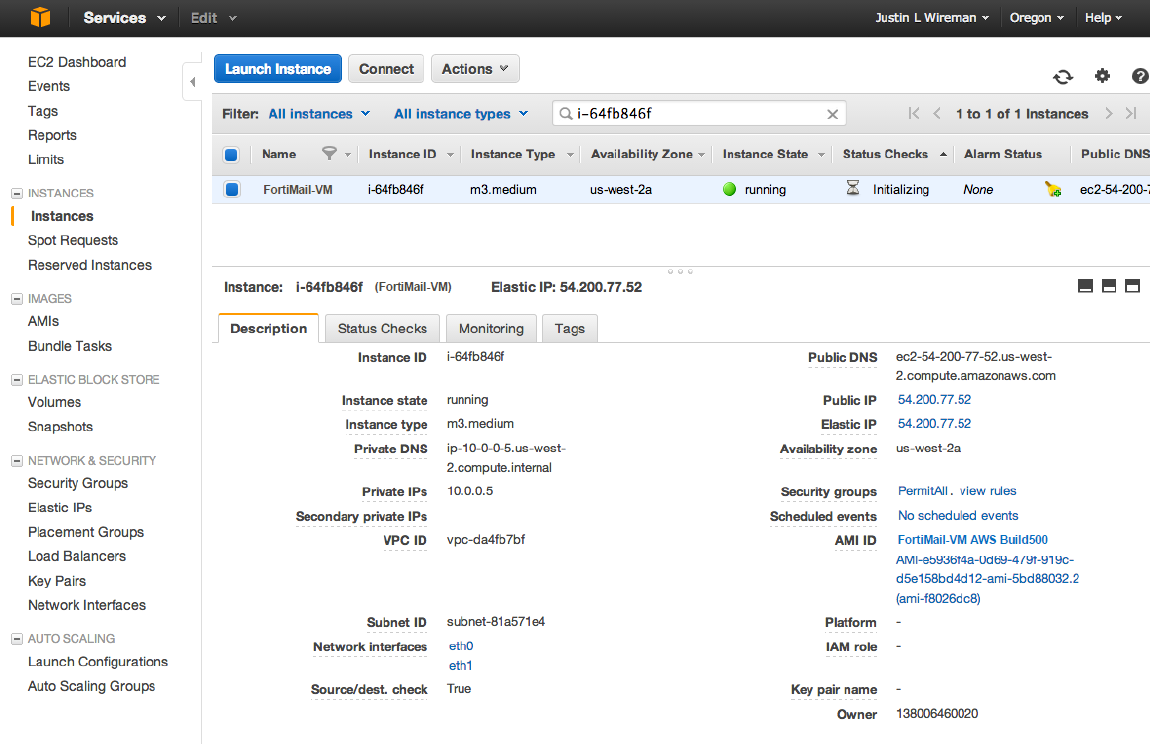Maximize the instance details pane
Viewport: 1150px width, 744px height.
[x=1132, y=286]
